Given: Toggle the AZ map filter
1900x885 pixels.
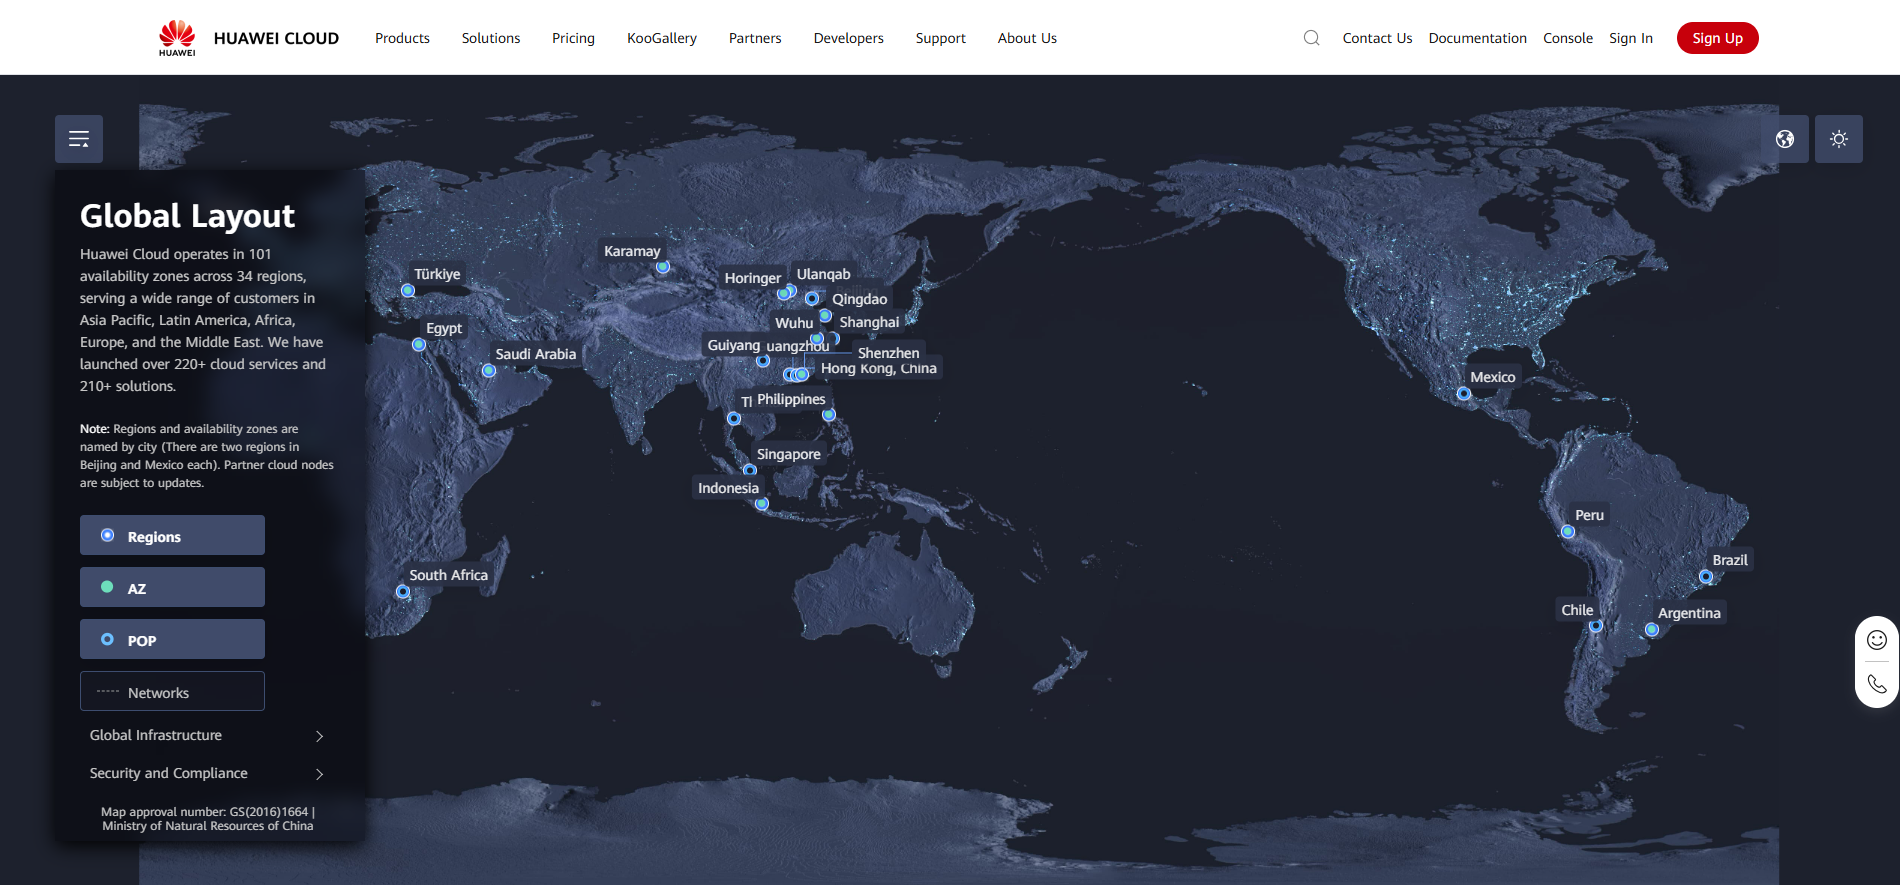Looking at the screenshot, I should [x=172, y=587].
